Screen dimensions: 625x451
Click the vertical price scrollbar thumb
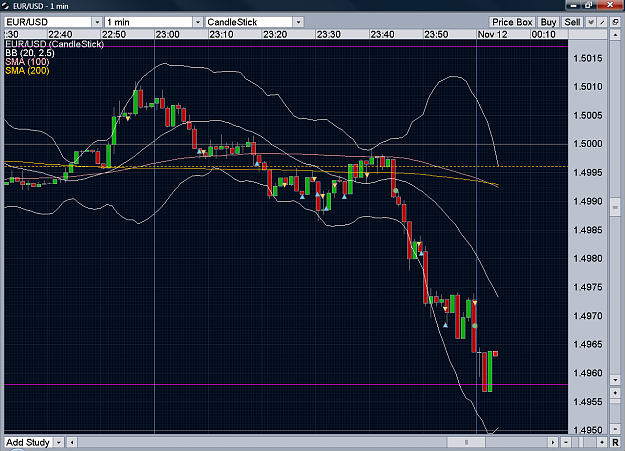(615, 207)
